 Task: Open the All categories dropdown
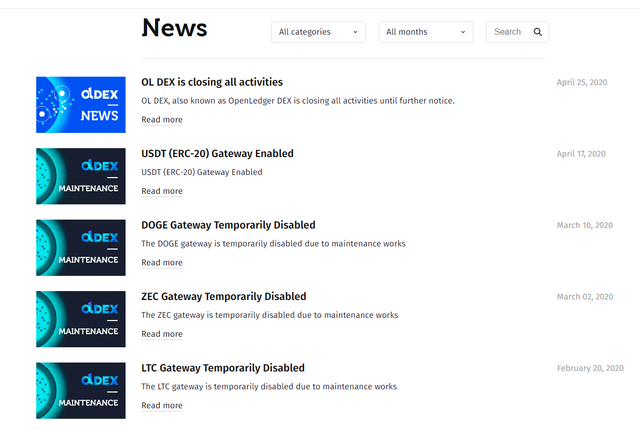[x=318, y=32]
